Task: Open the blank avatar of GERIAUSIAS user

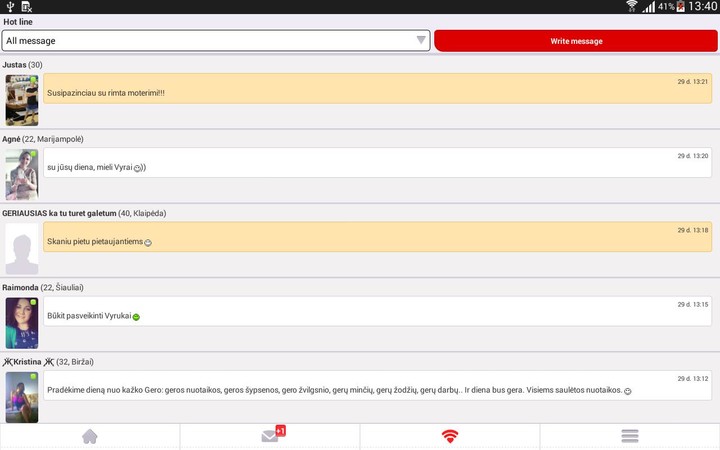Action: click(22, 249)
